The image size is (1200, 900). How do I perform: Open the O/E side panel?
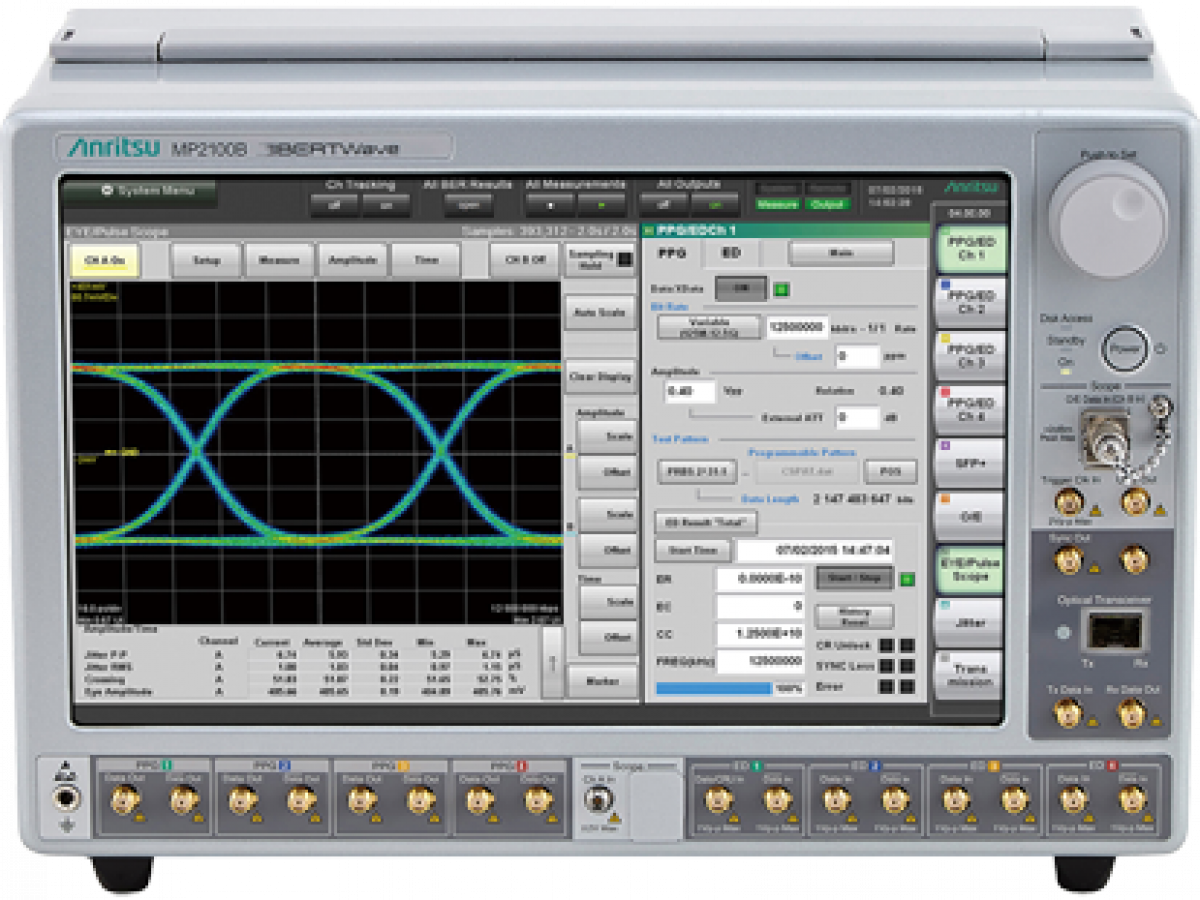(x=969, y=517)
